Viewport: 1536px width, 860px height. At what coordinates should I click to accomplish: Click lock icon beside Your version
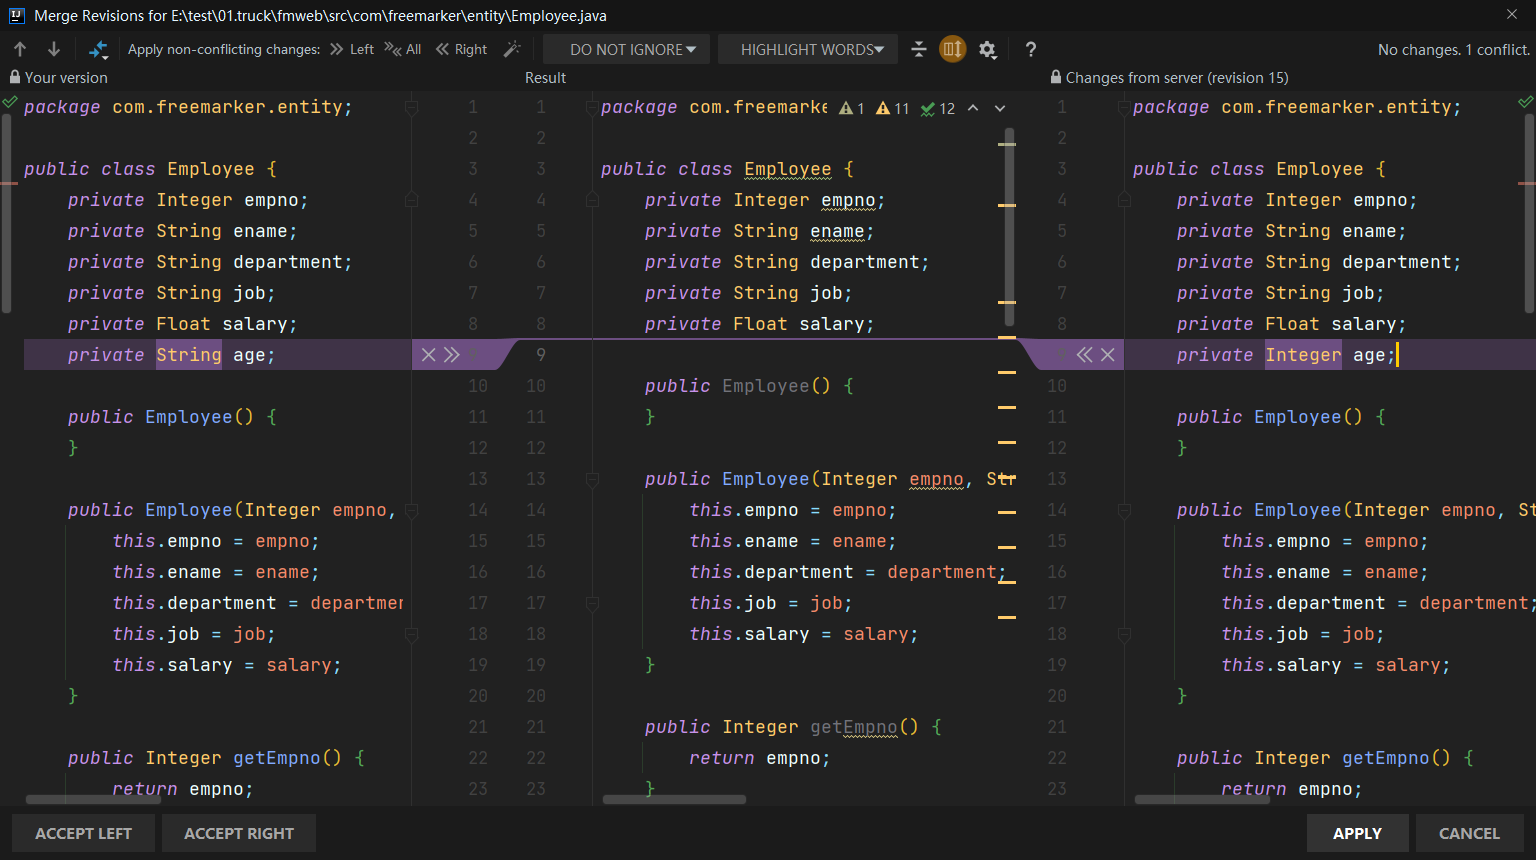point(15,77)
